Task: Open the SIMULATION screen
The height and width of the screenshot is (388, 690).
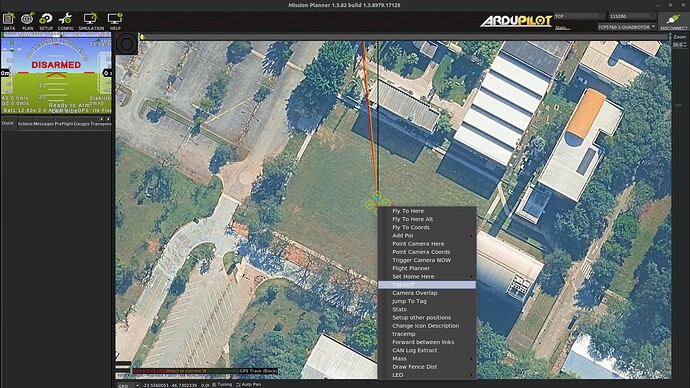Action: click(91, 21)
